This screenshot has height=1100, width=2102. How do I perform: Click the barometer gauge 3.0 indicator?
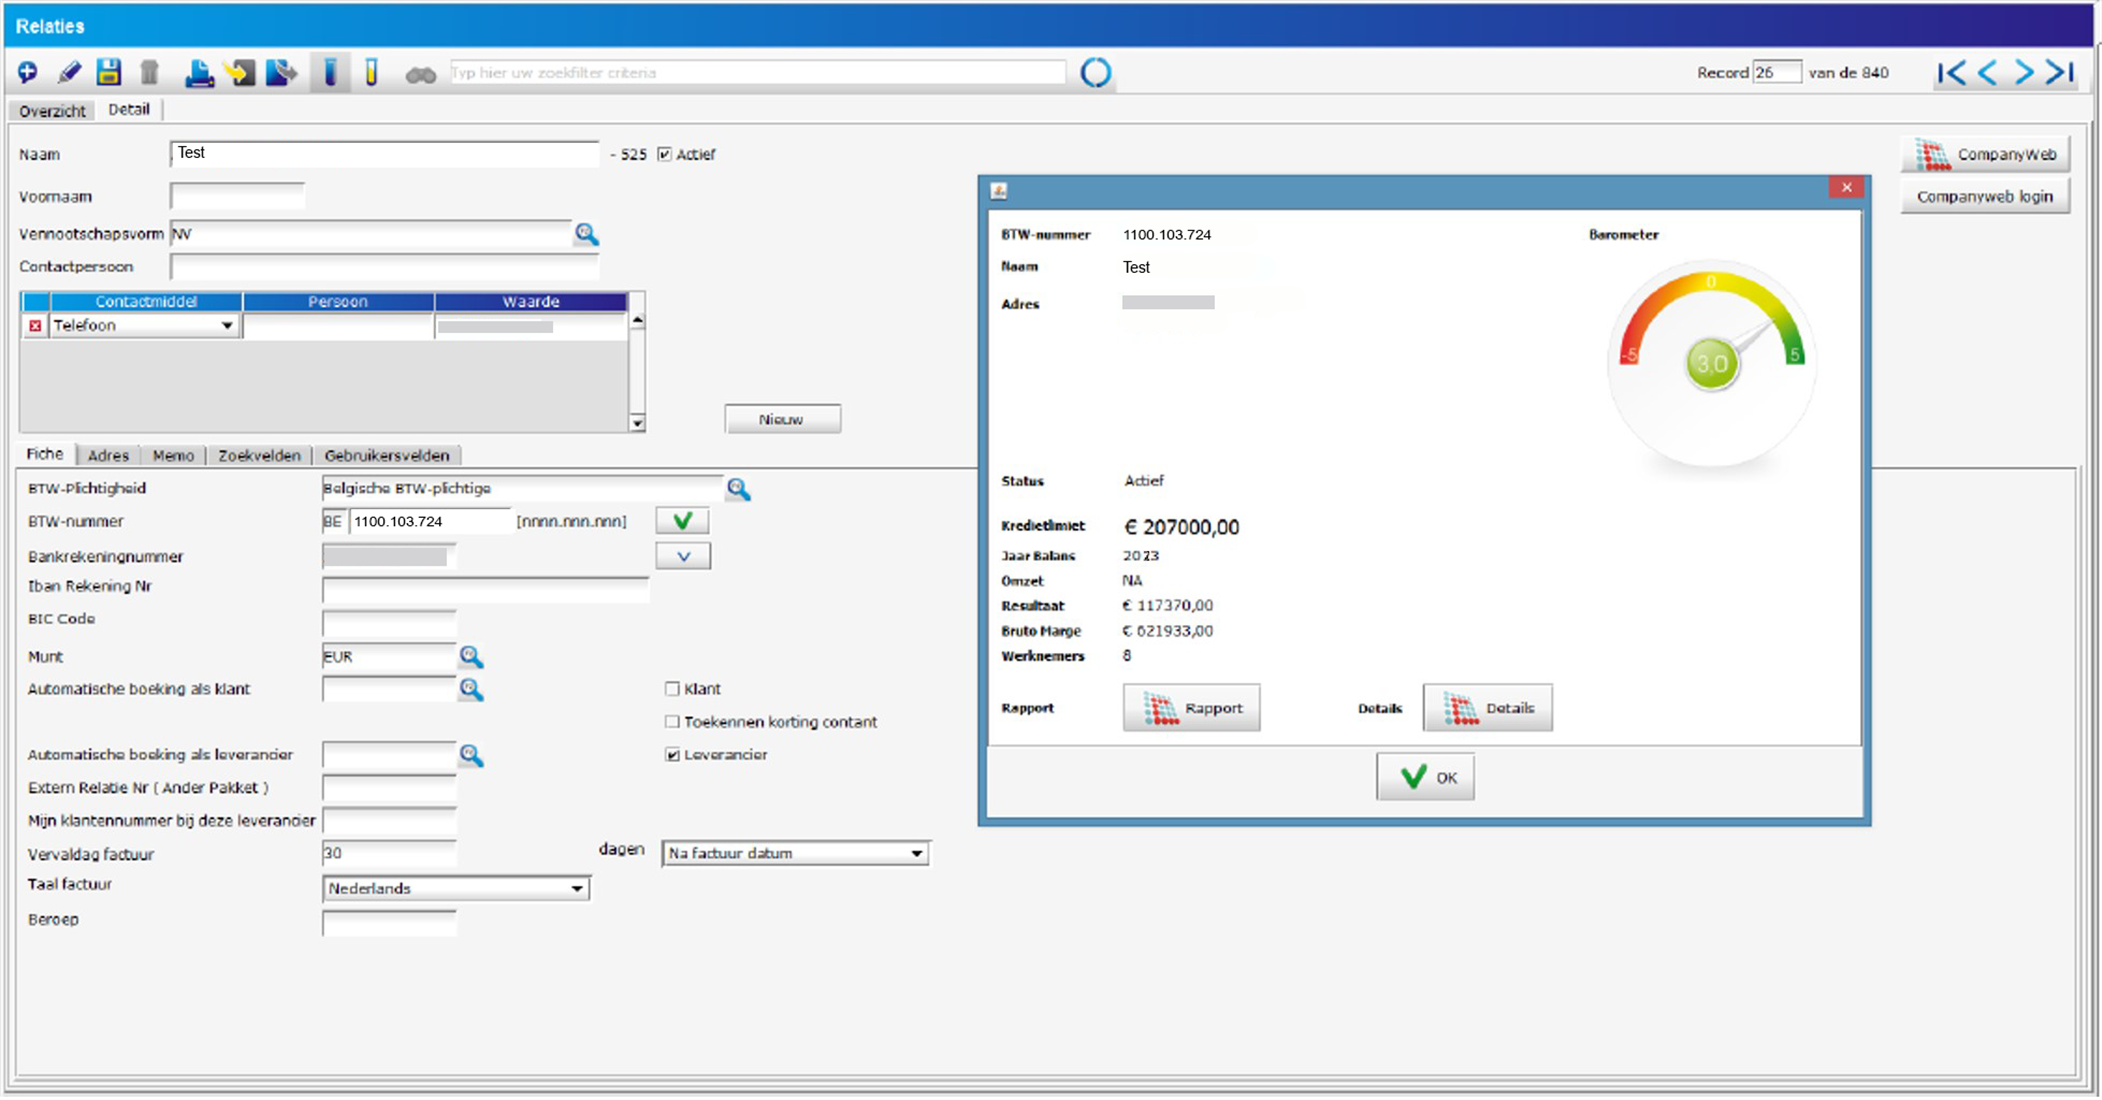[x=1711, y=363]
